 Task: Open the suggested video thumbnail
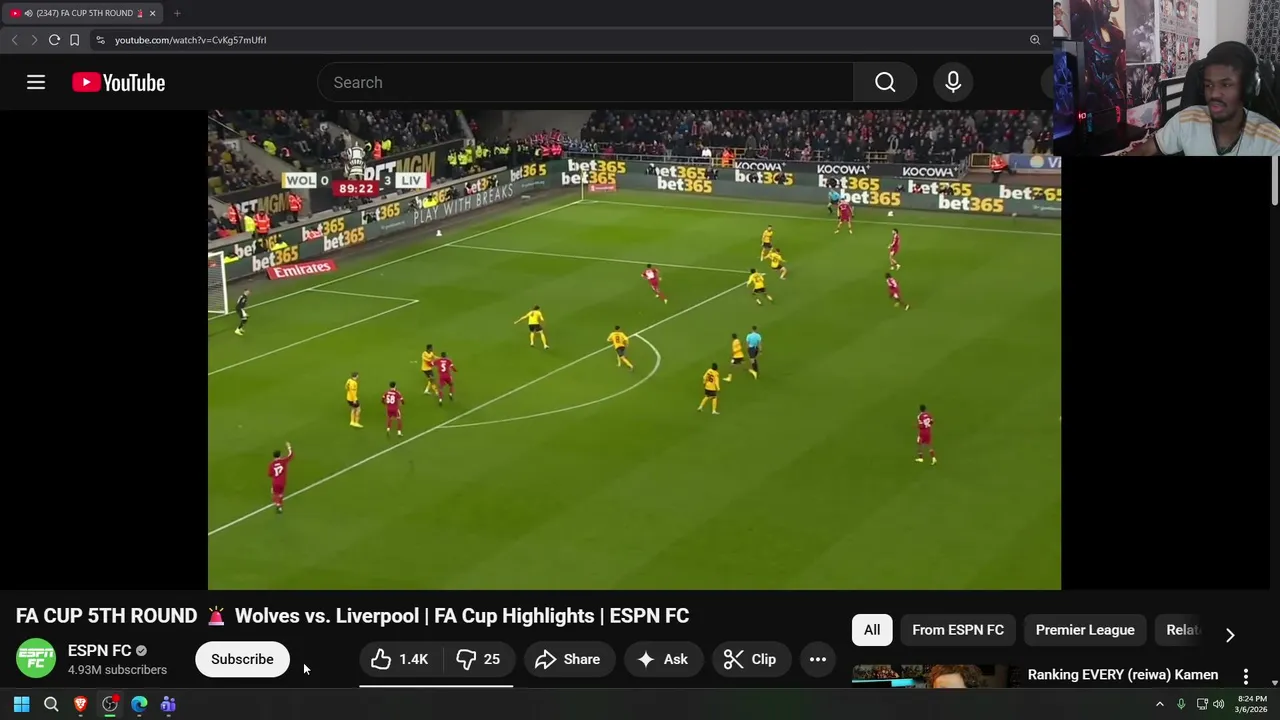pyautogui.click(x=935, y=677)
